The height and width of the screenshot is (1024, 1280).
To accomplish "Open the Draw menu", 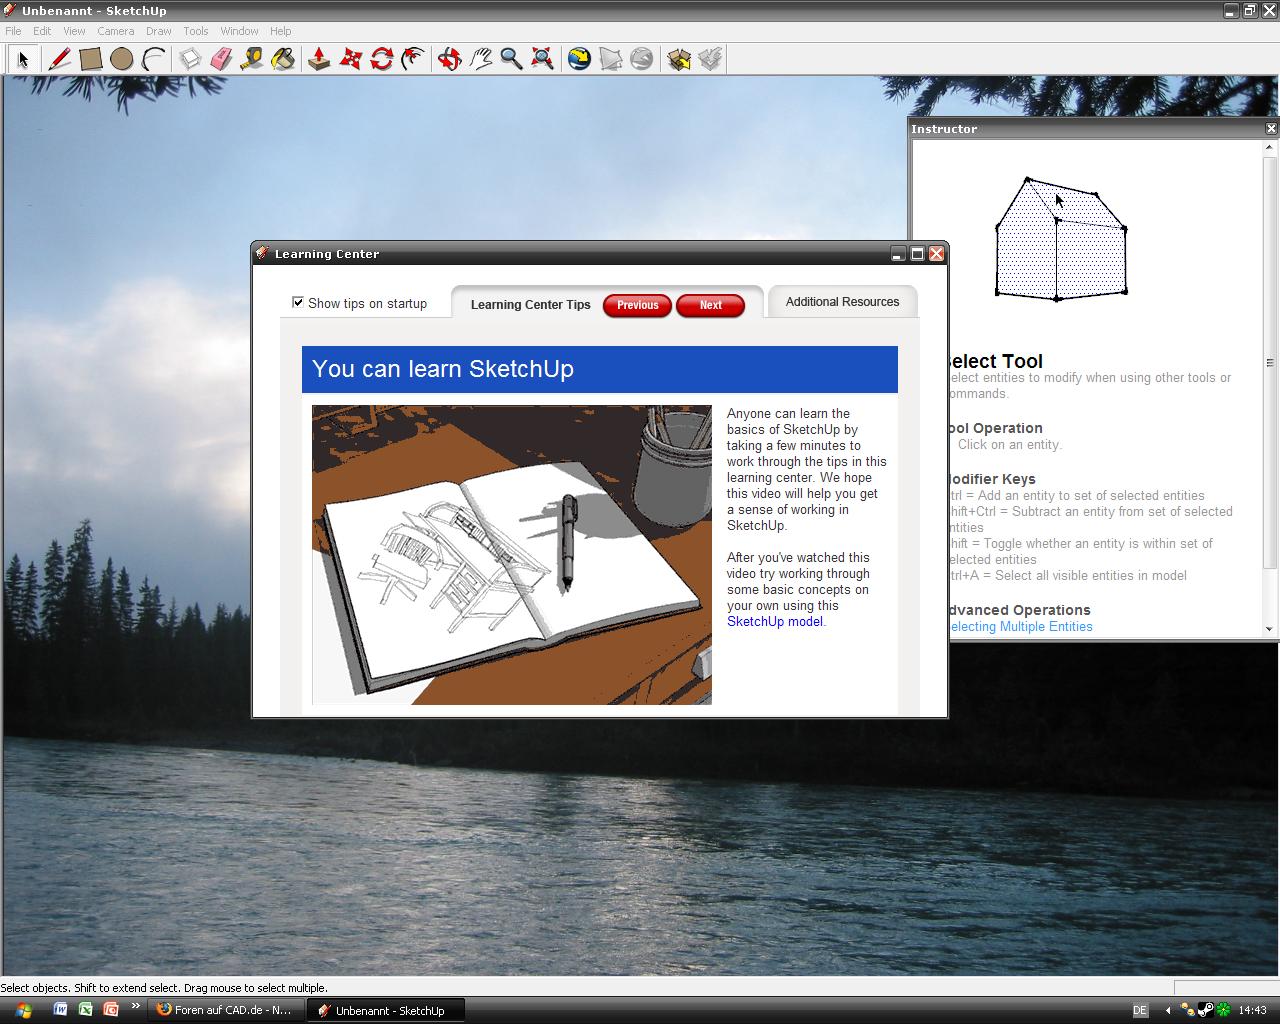I will [x=159, y=31].
